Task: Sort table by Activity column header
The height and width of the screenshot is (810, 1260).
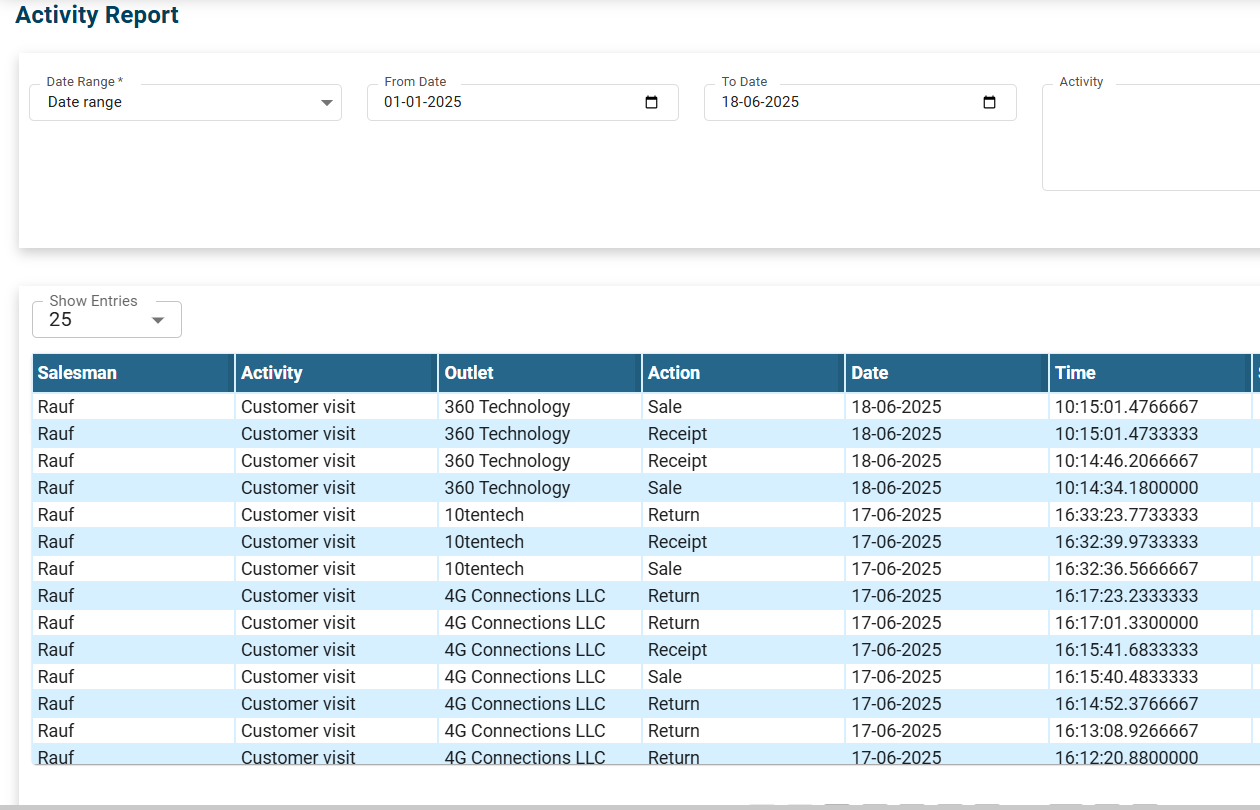Action: tap(271, 373)
